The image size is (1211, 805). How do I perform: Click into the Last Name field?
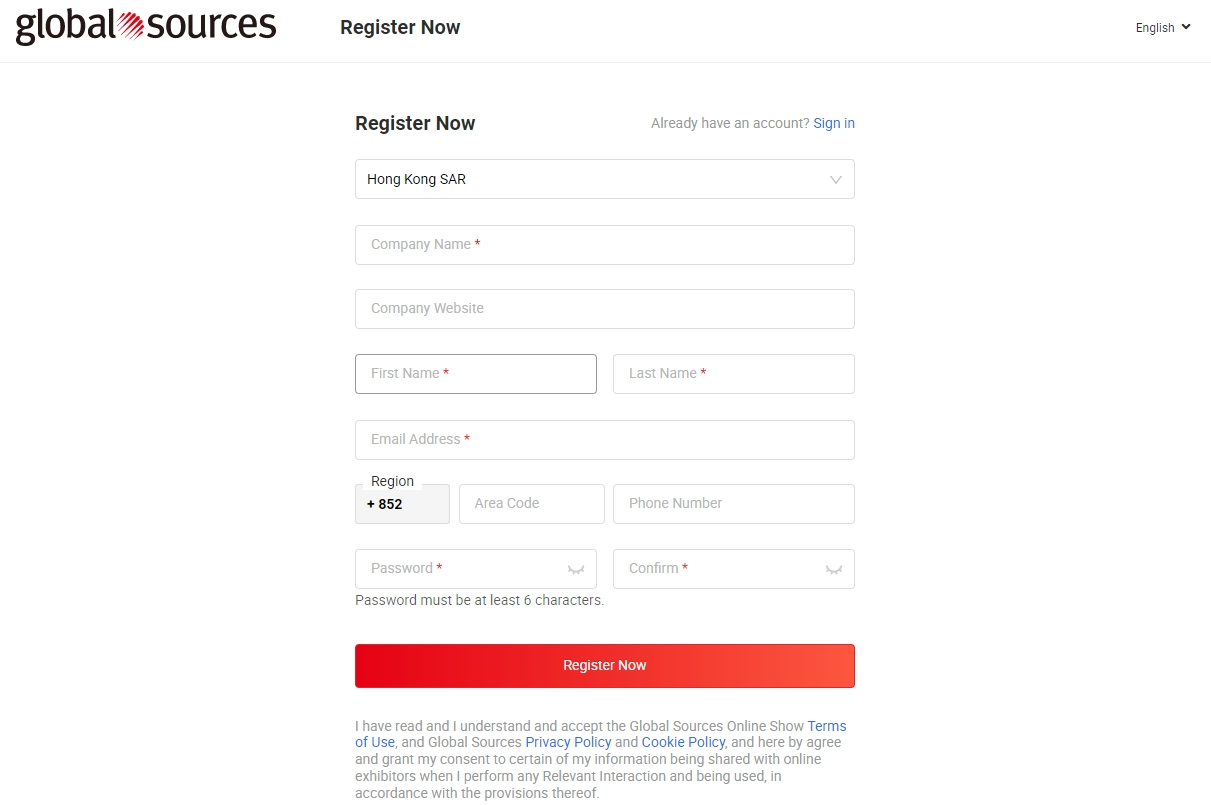pos(733,374)
